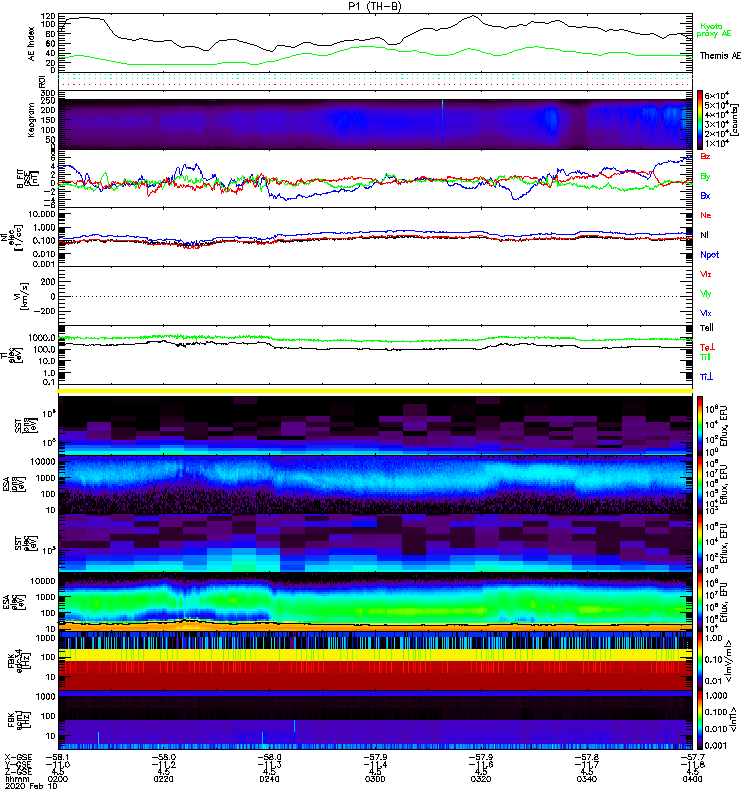Click the 120 tick on AE Index axis
Image resolution: width=750 pixels, height=800 pixels.
(x=49, y=16)
